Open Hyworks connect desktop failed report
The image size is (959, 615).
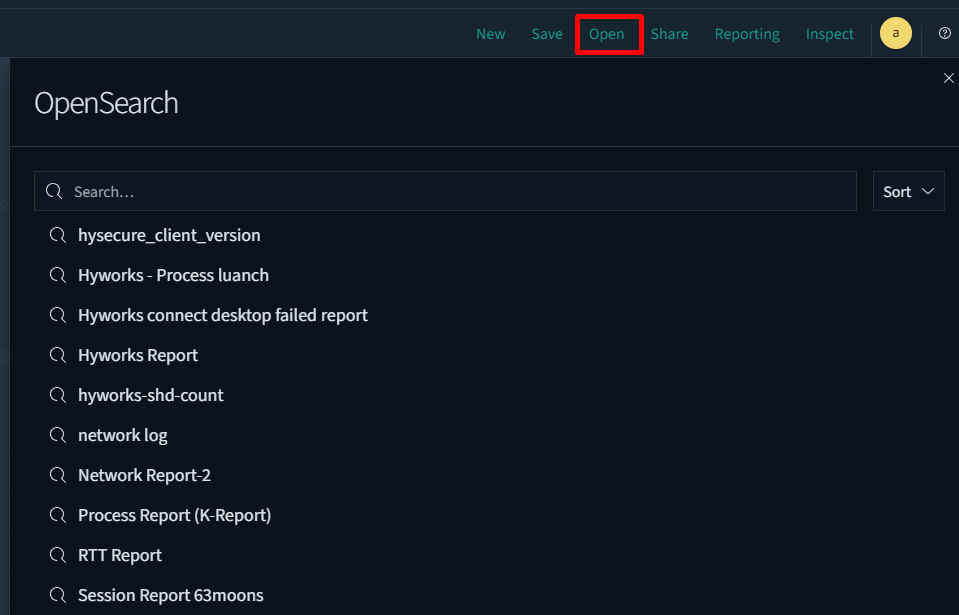tap(223, 315)
